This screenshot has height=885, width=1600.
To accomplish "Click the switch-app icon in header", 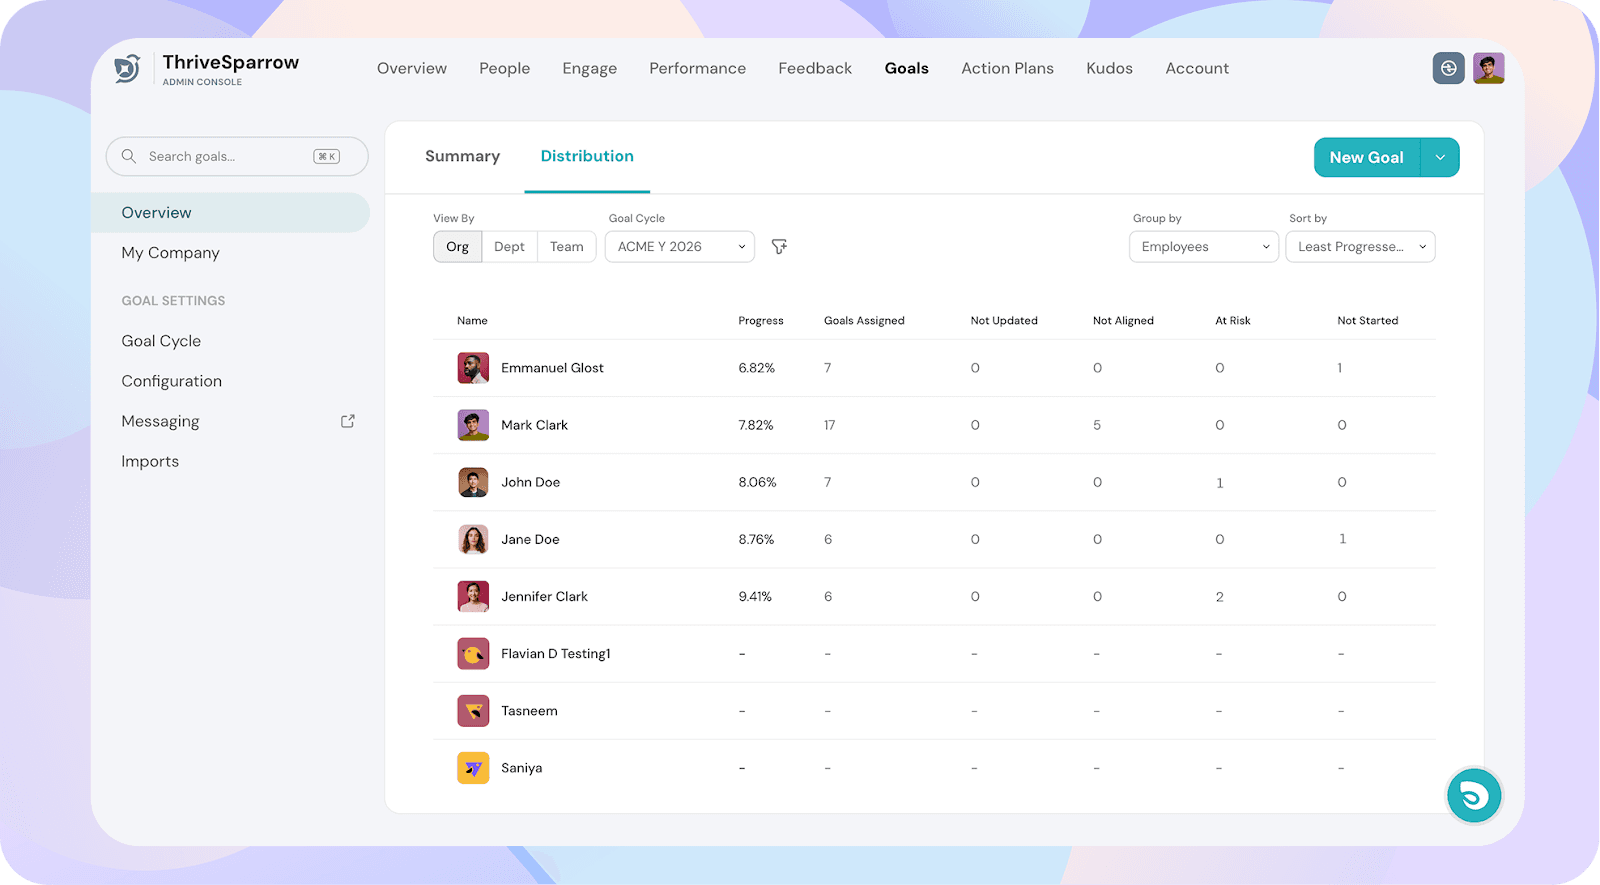I will point(1448,68).
